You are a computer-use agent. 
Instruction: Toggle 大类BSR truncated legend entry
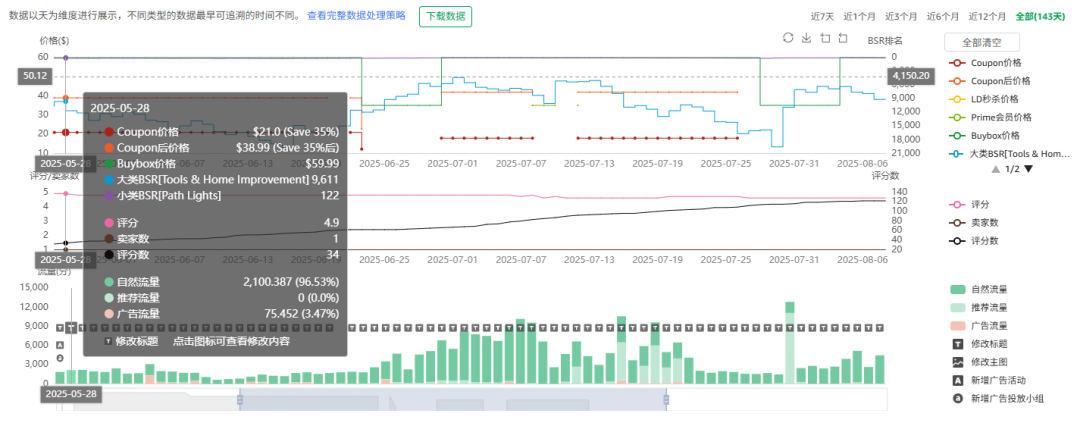pos(1010,154)
